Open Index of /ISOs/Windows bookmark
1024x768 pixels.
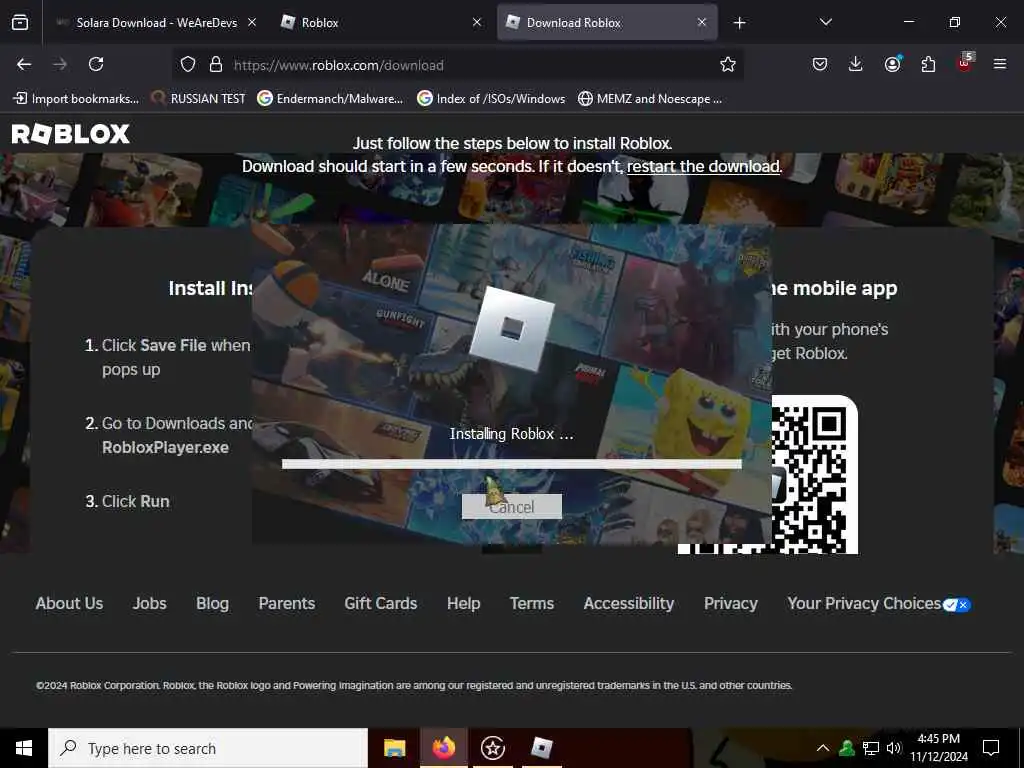[491, 99]
